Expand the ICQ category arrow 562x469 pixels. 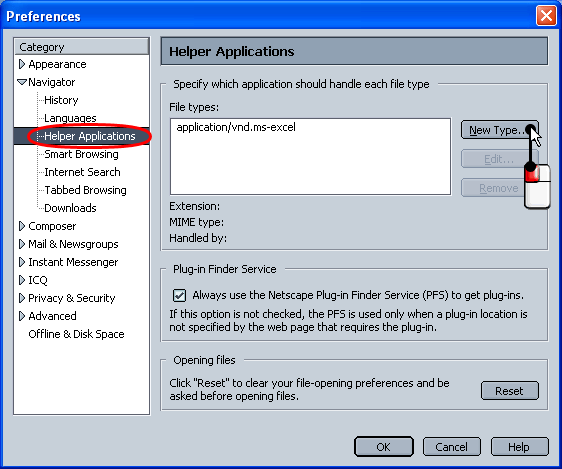click(22, 280)
